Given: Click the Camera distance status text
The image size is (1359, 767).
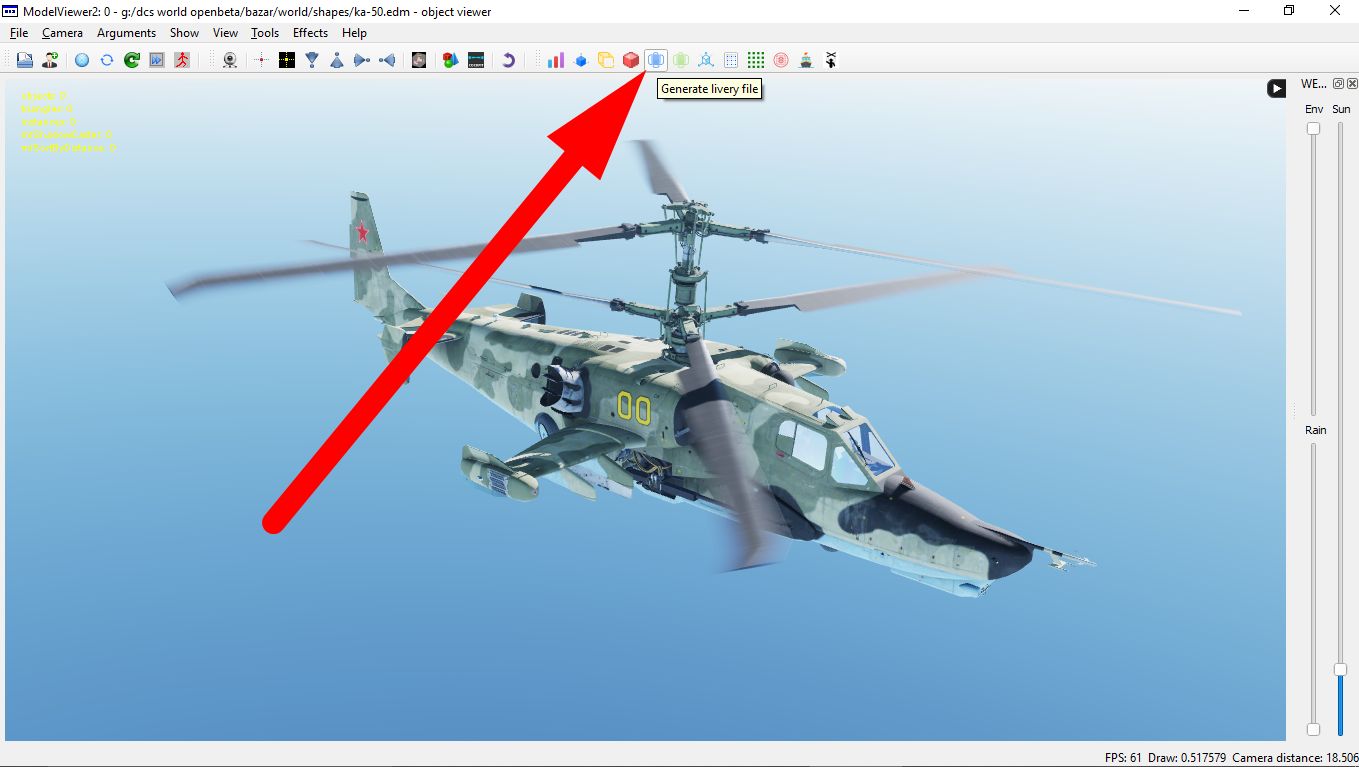Looking at the screenshot, I should coord(1295,758).
